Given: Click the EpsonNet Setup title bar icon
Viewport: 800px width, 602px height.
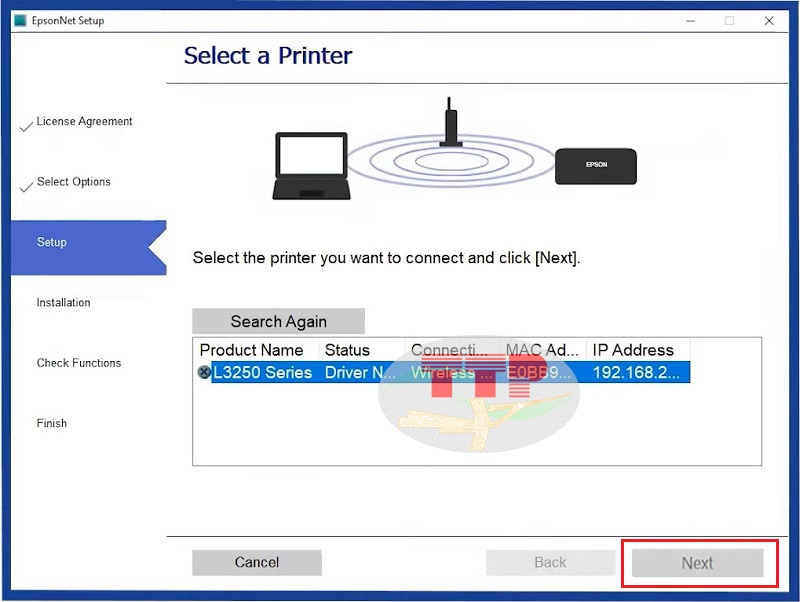Looking at the screenshot, I should tap(20, 20).
